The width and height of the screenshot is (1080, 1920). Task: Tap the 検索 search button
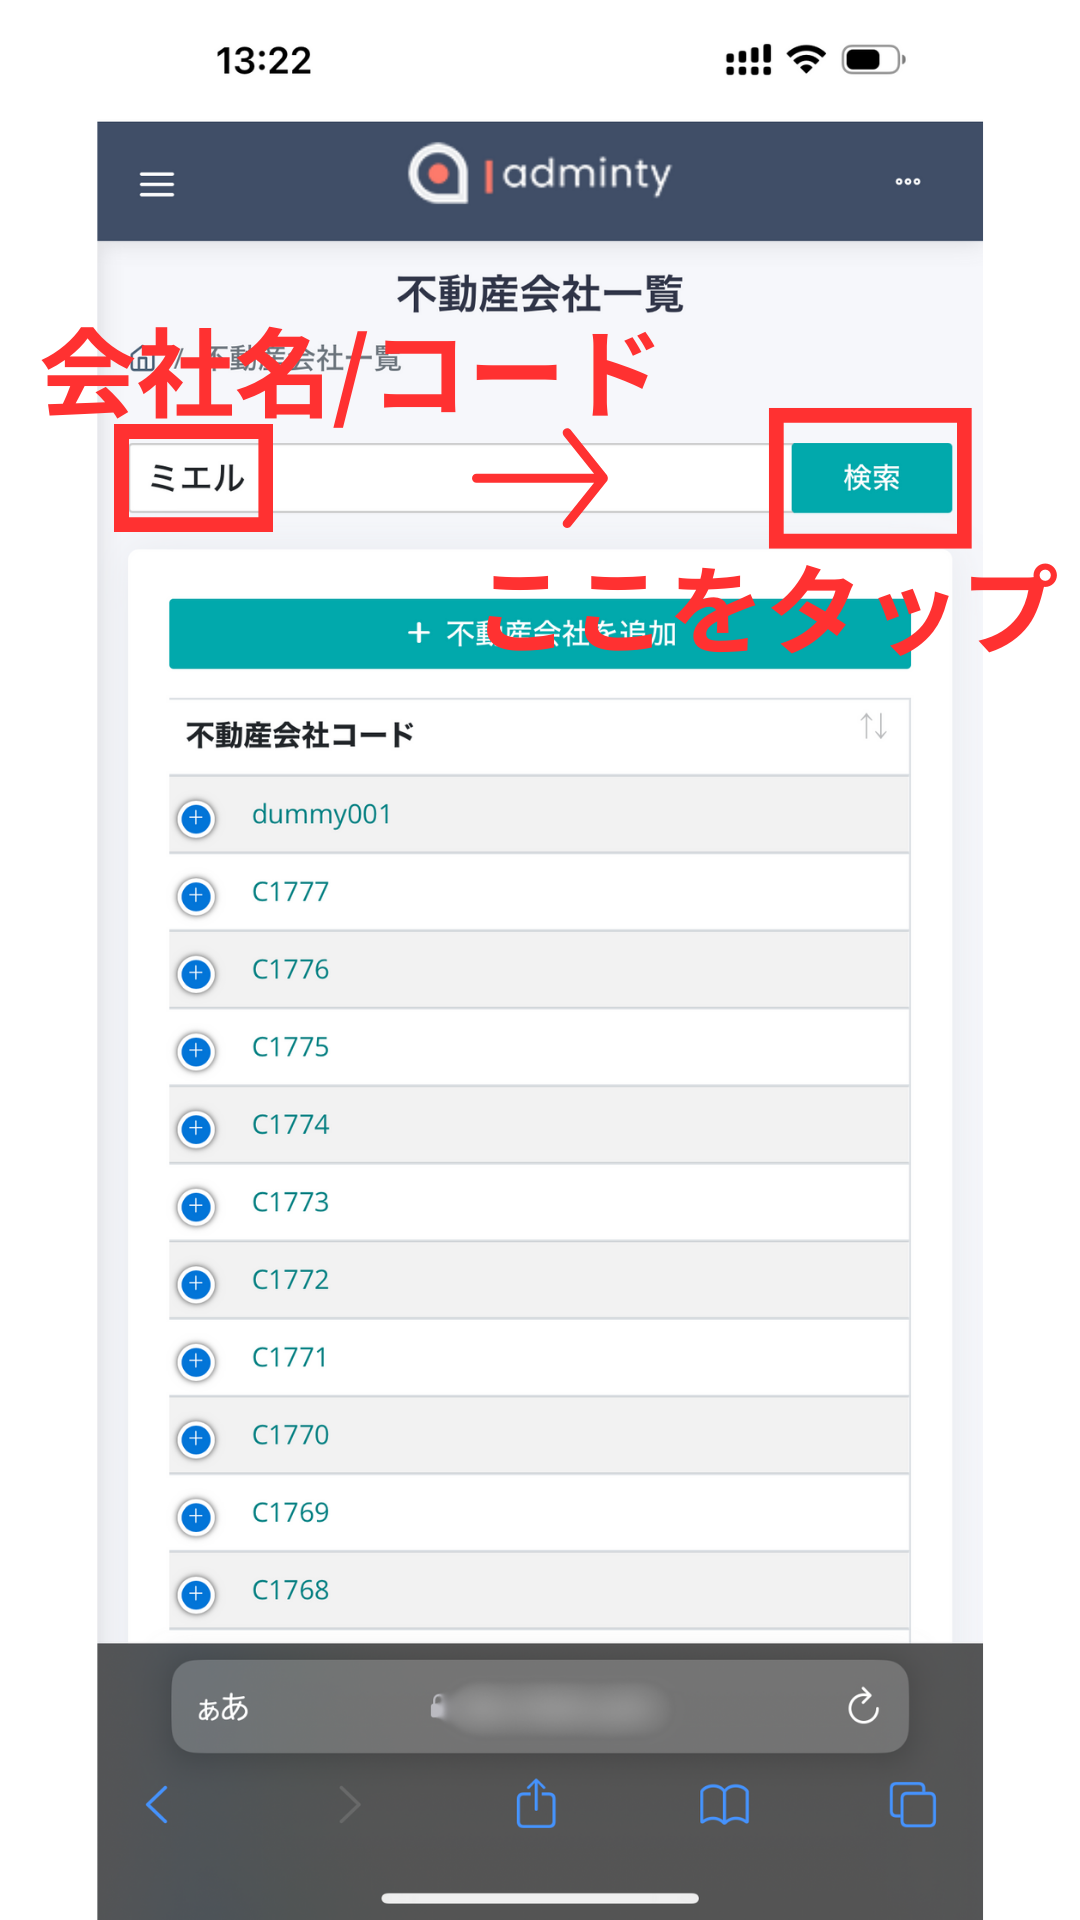pos(871,478)
